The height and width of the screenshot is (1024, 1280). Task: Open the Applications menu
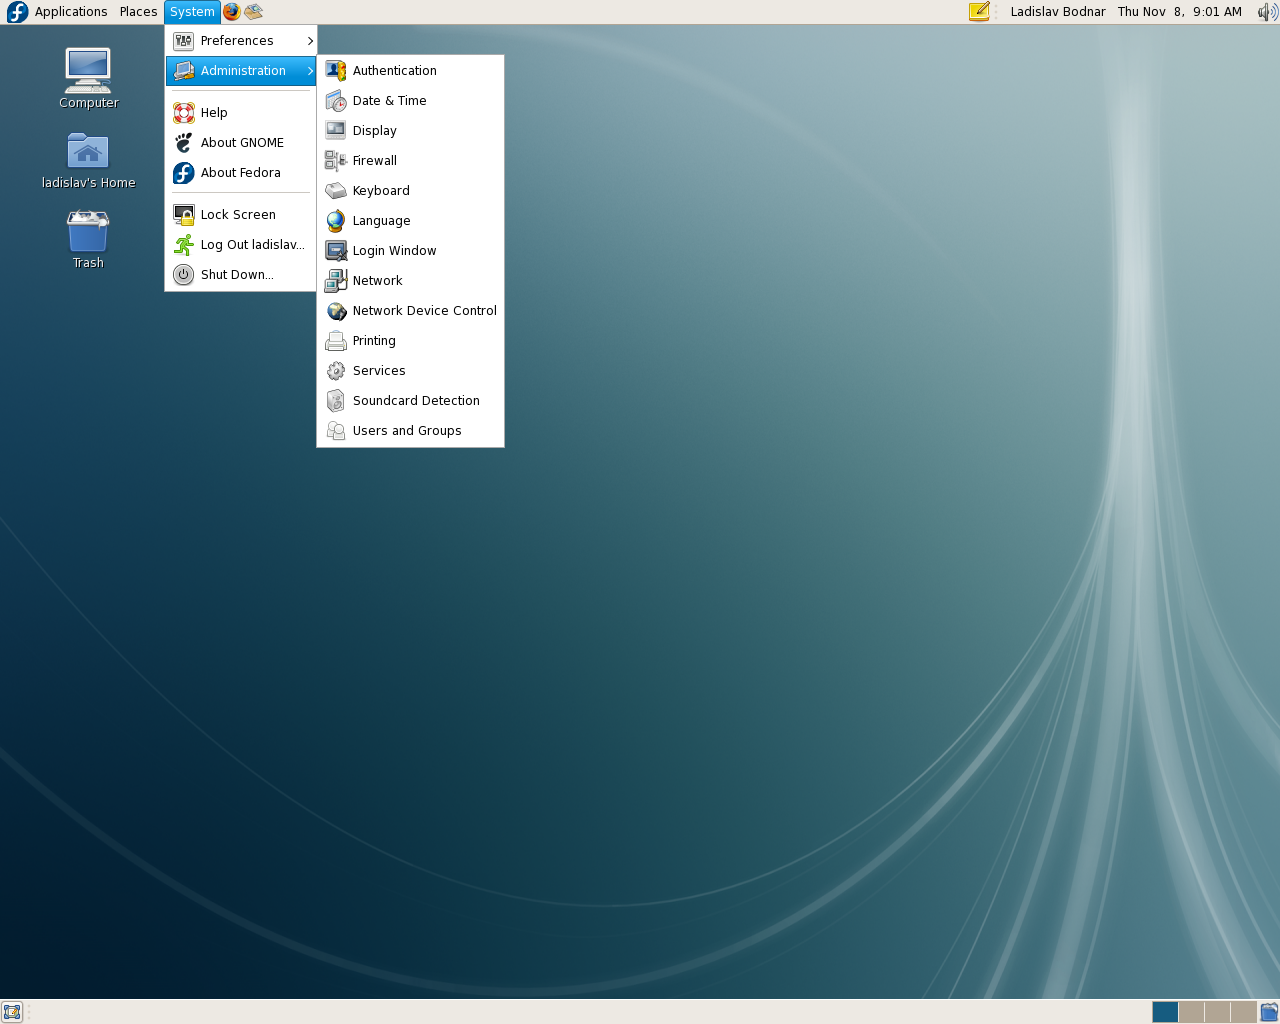pos(71,12)
